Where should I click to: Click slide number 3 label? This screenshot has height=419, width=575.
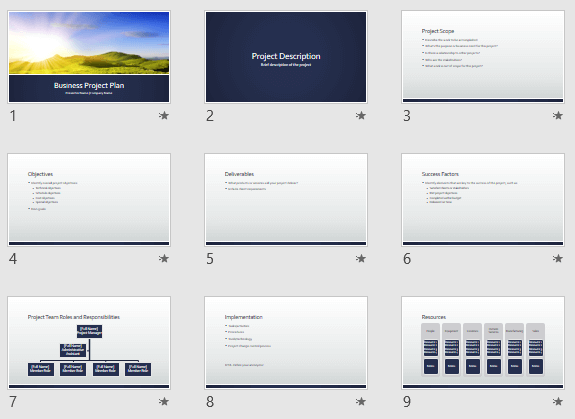click(x=407, y=116)
